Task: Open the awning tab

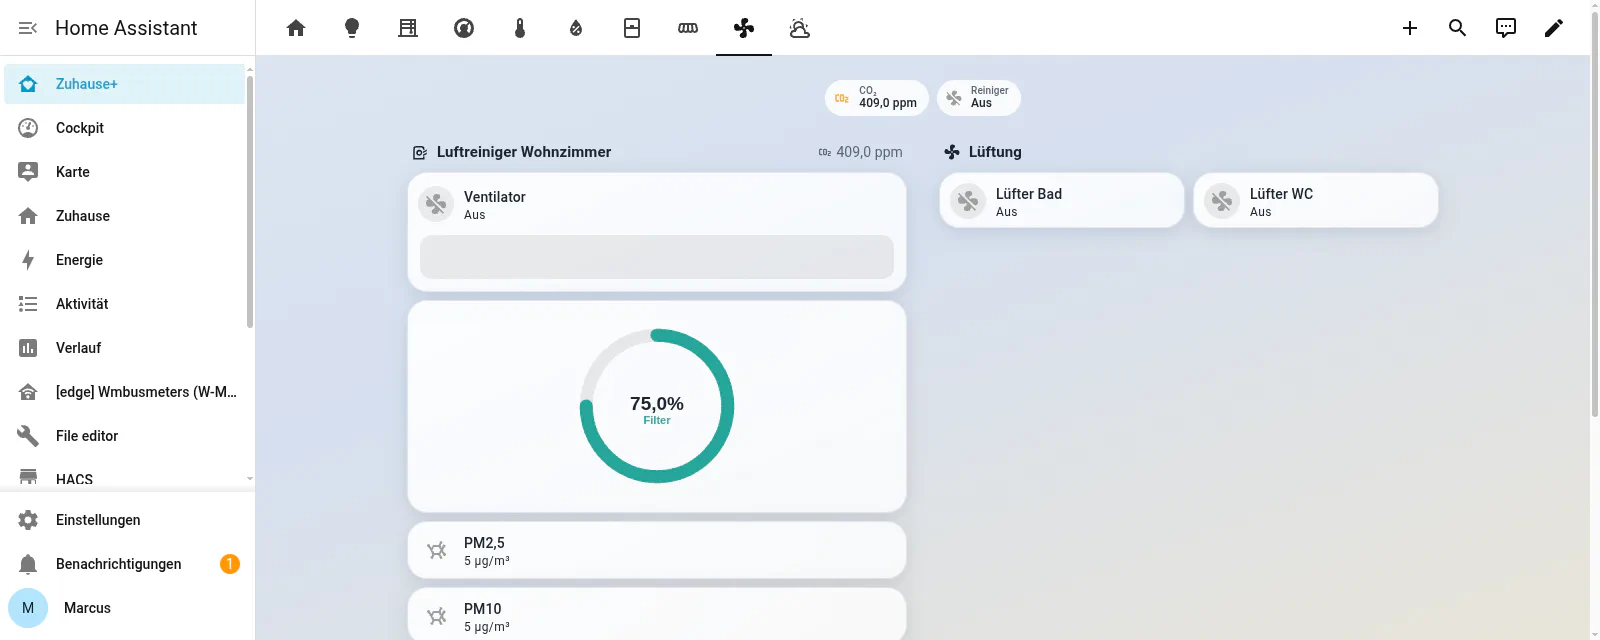Action: click(x=688, y=28)
